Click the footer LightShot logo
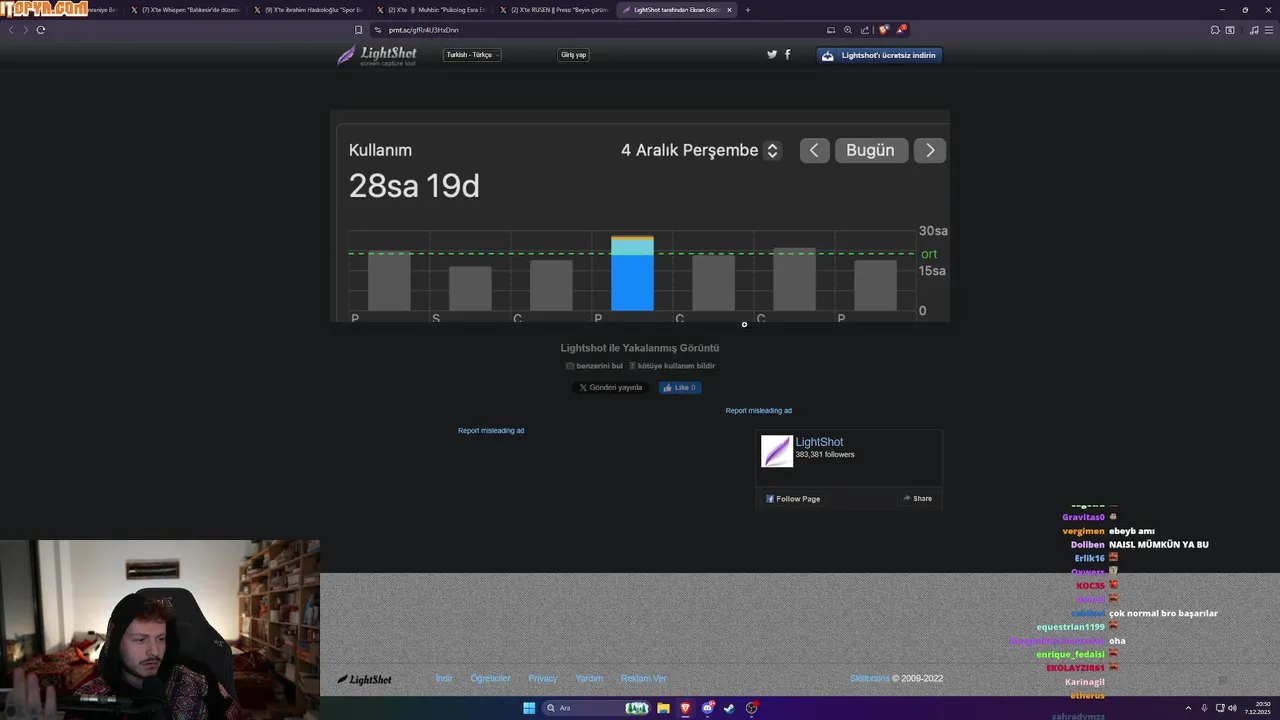This screenshot has height=720, width=1280. point(364,679)
